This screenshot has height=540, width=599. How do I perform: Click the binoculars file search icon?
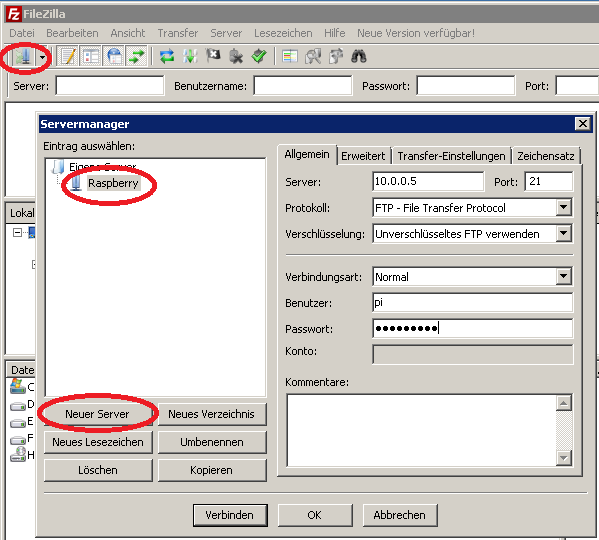tap(359, 57)
